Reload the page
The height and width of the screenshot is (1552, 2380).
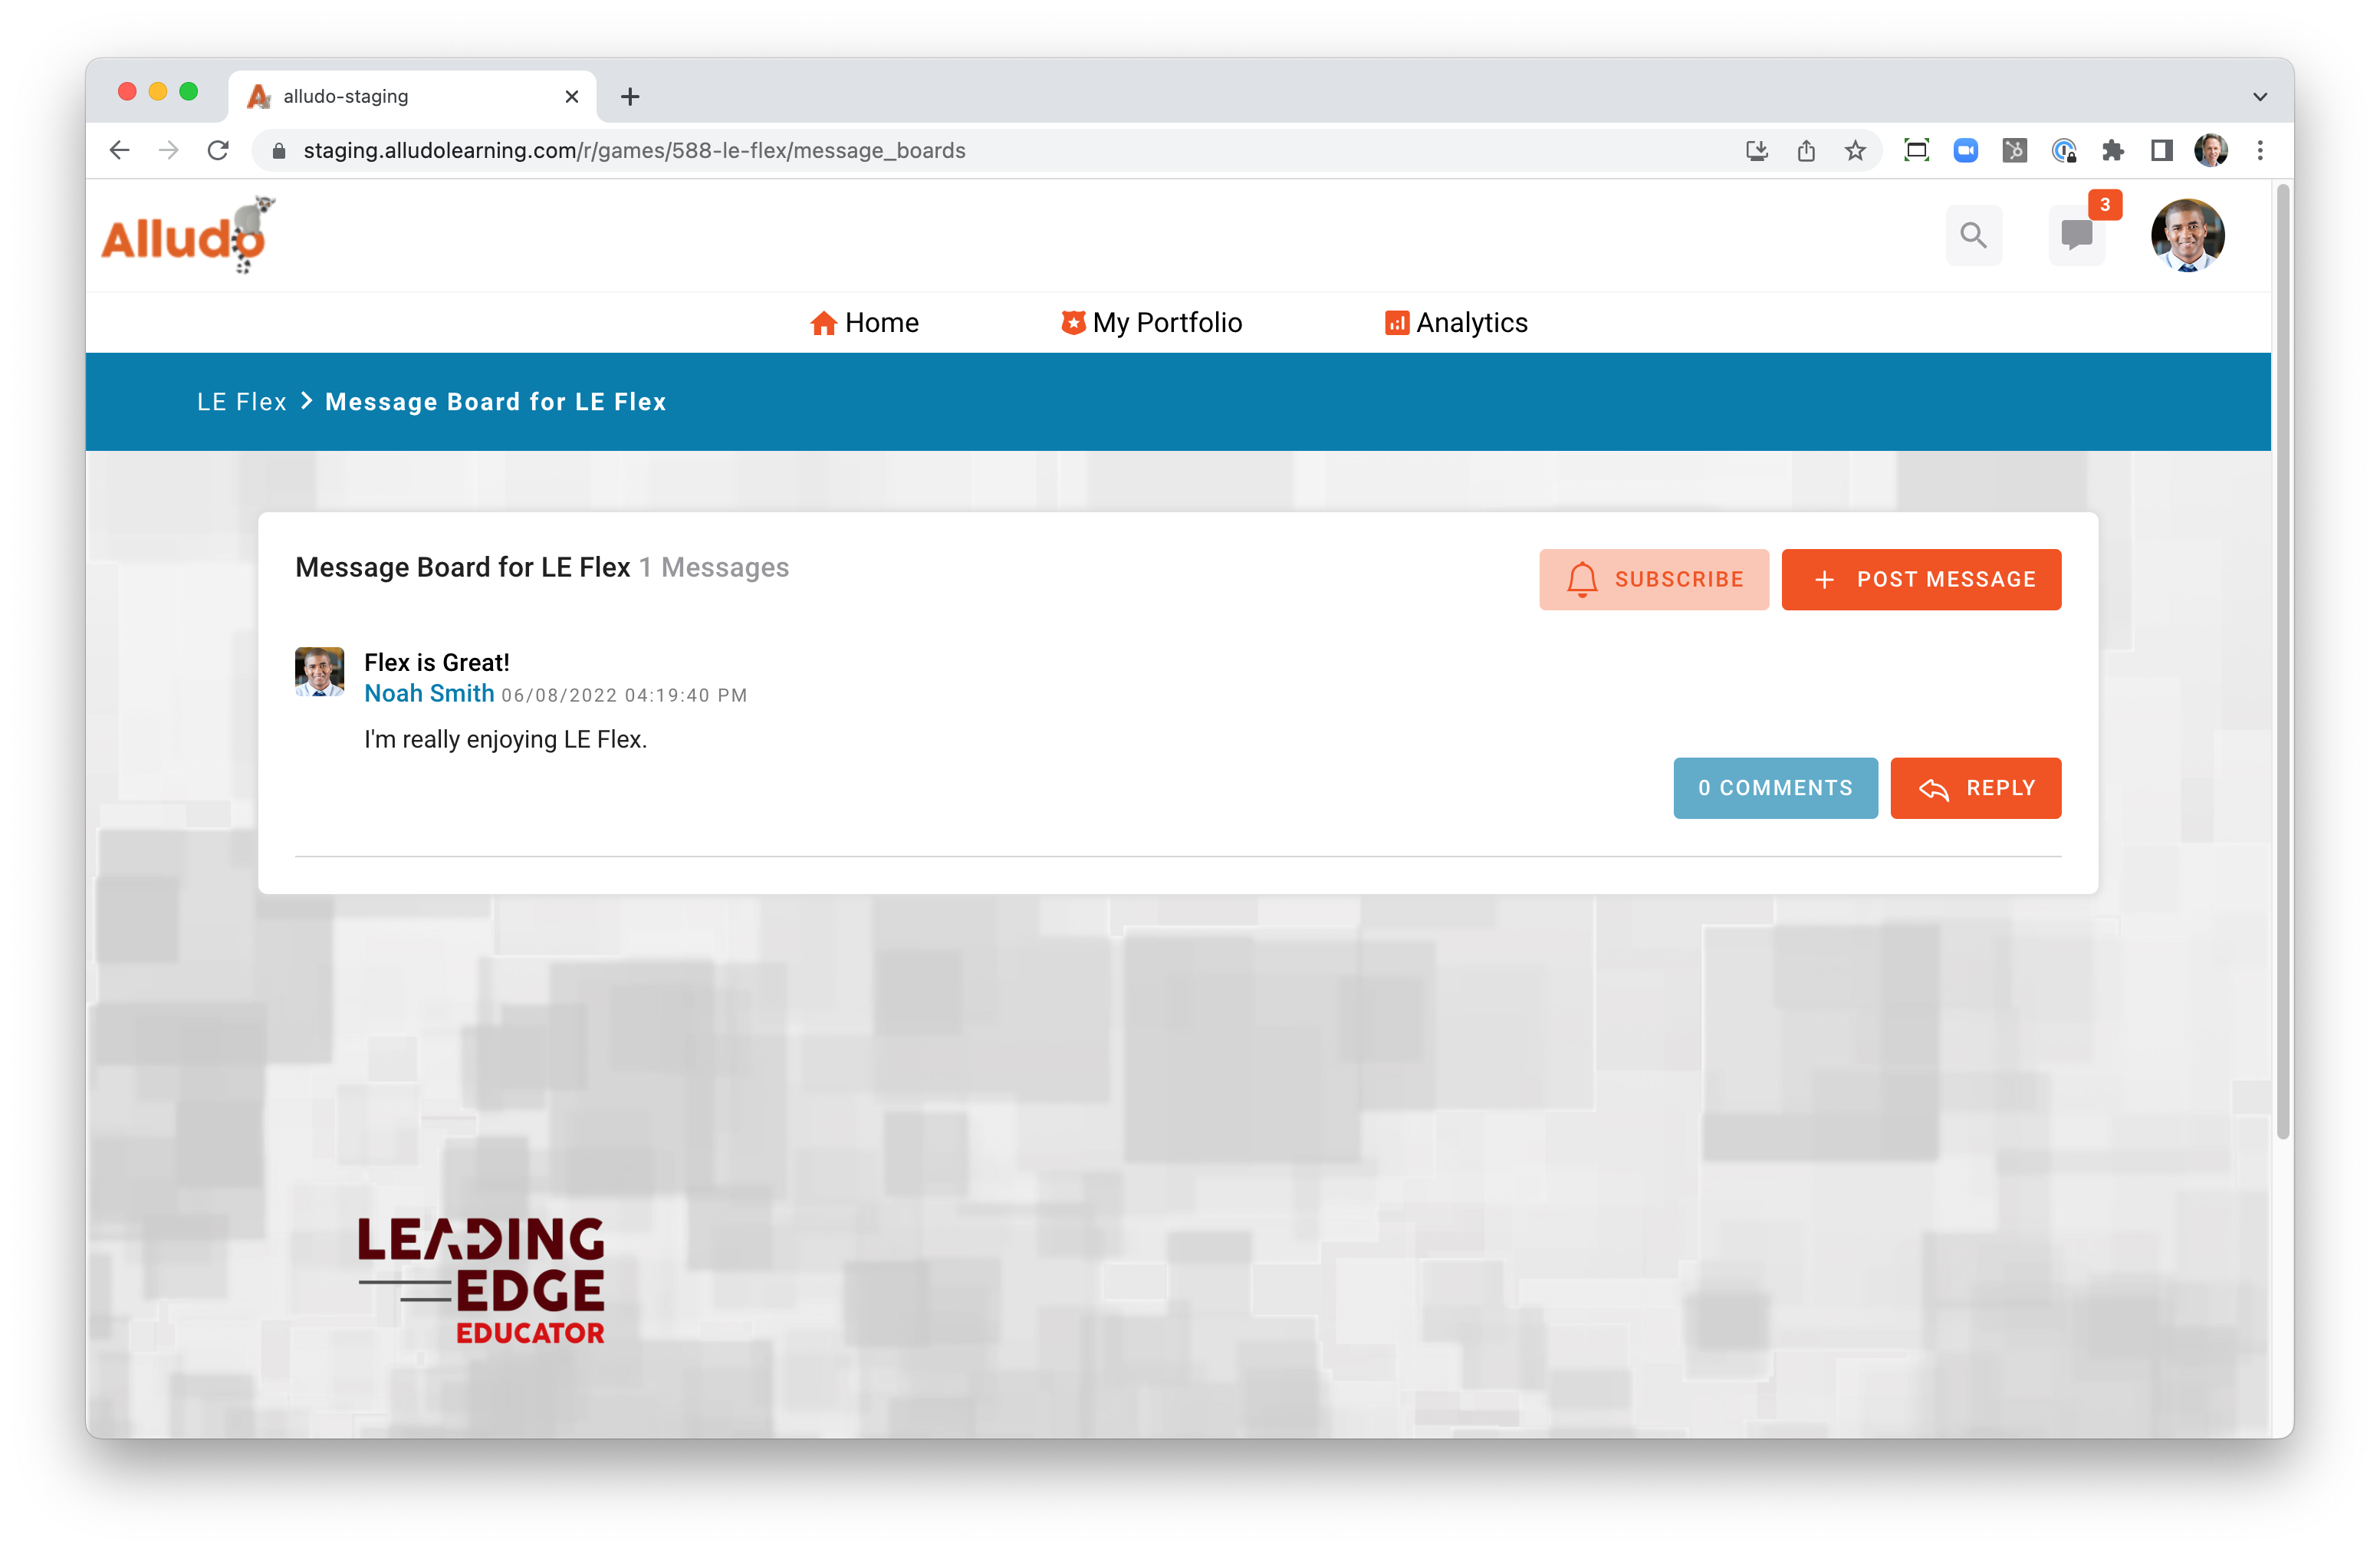pyautogui.click(x=218, y=151)
